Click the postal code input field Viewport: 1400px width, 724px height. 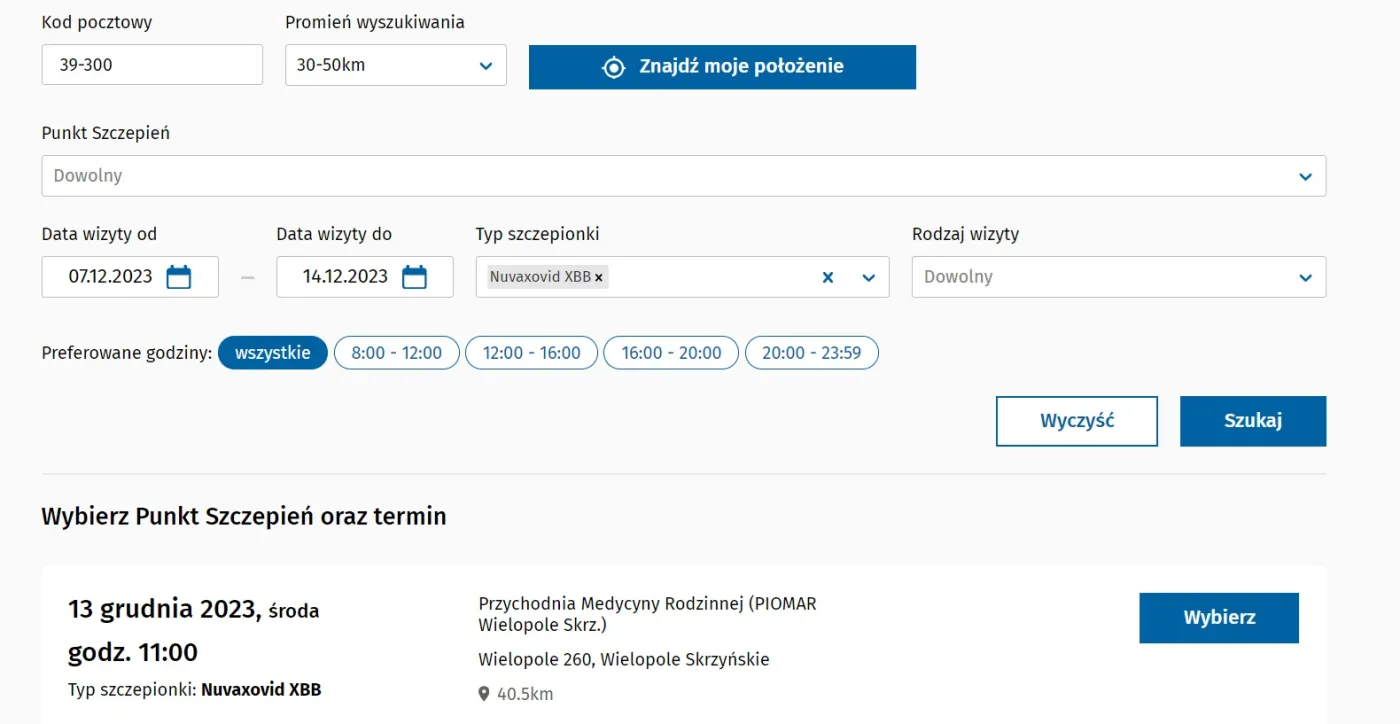click(x=152, y=65)
